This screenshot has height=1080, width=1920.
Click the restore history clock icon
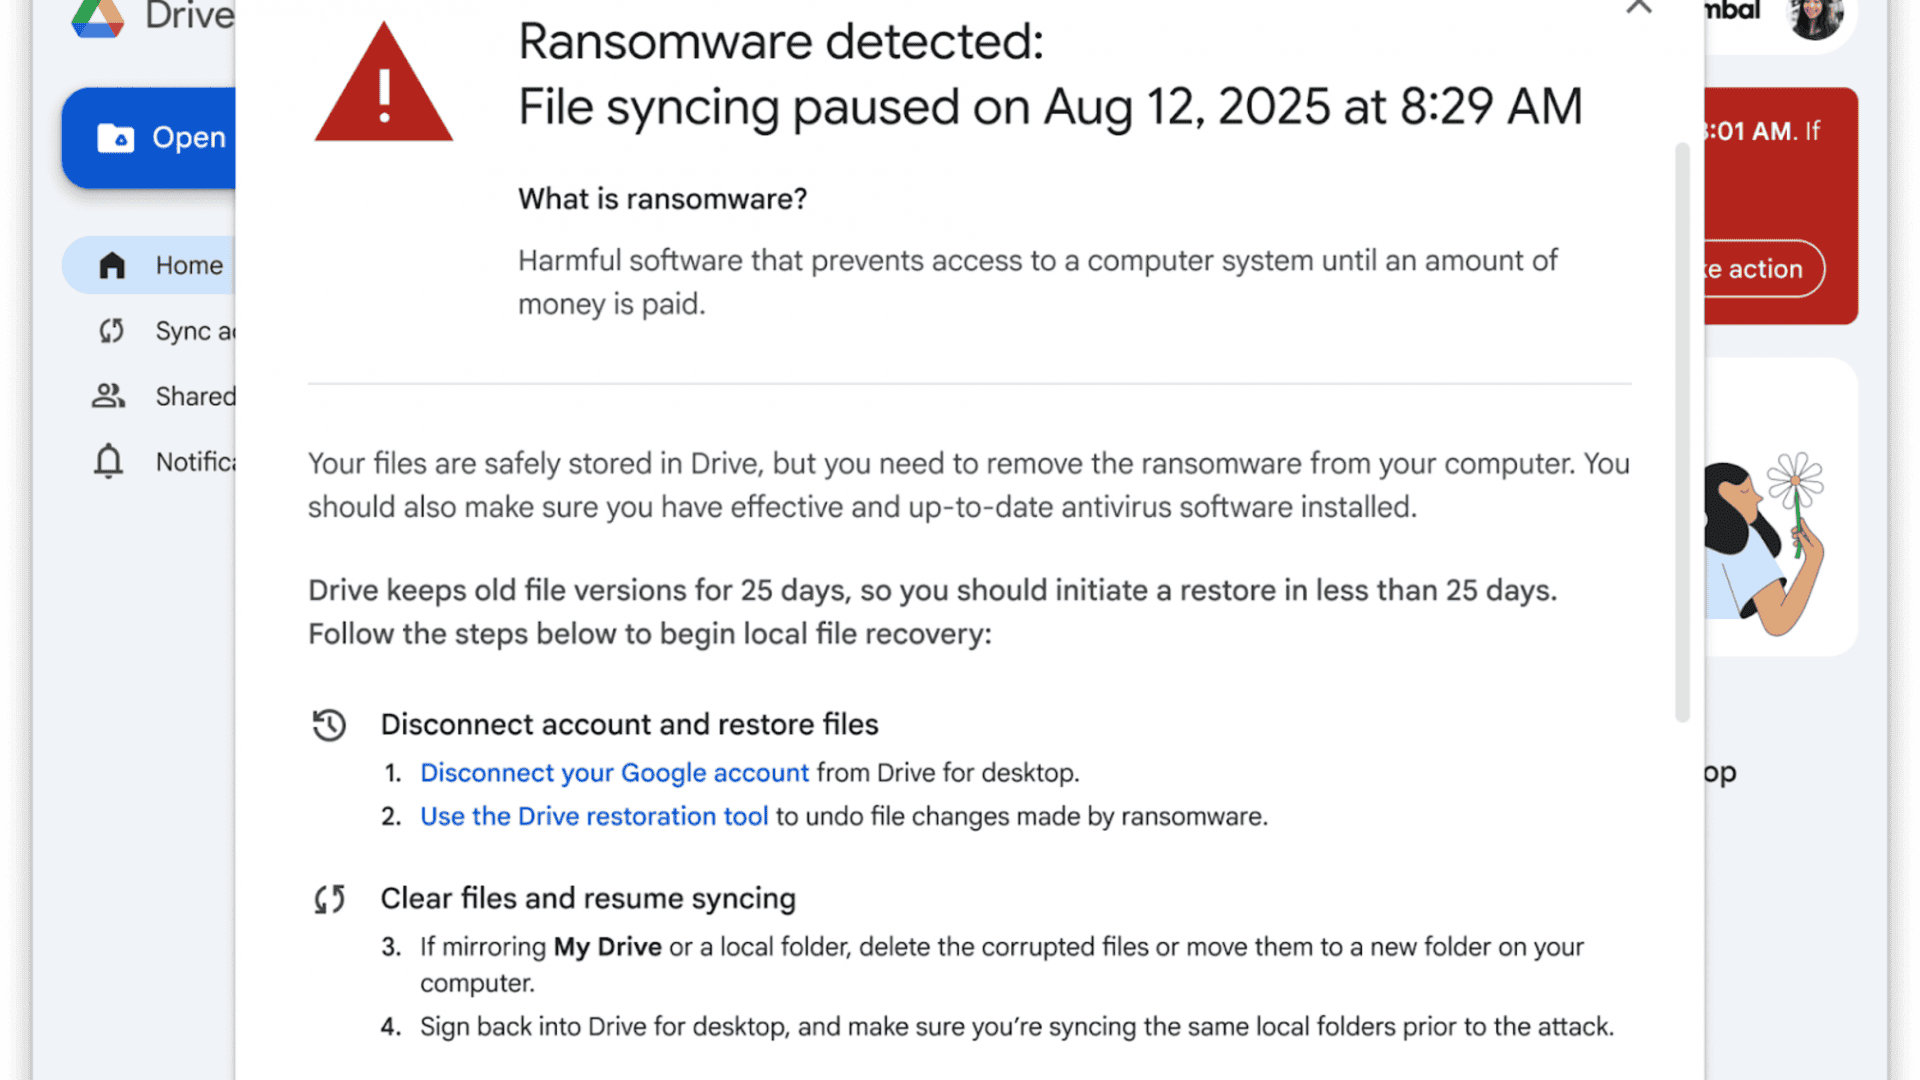tap(329, 725)
